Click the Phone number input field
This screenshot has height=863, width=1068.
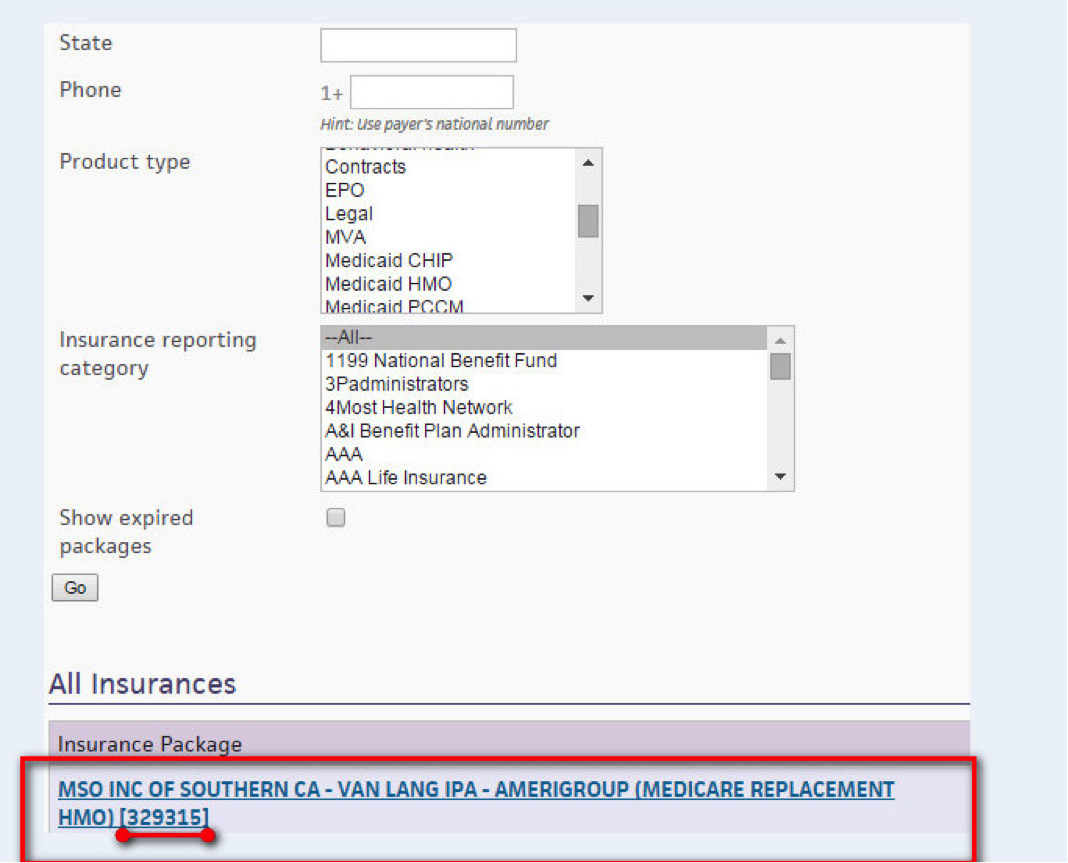(x=432, y=92)
